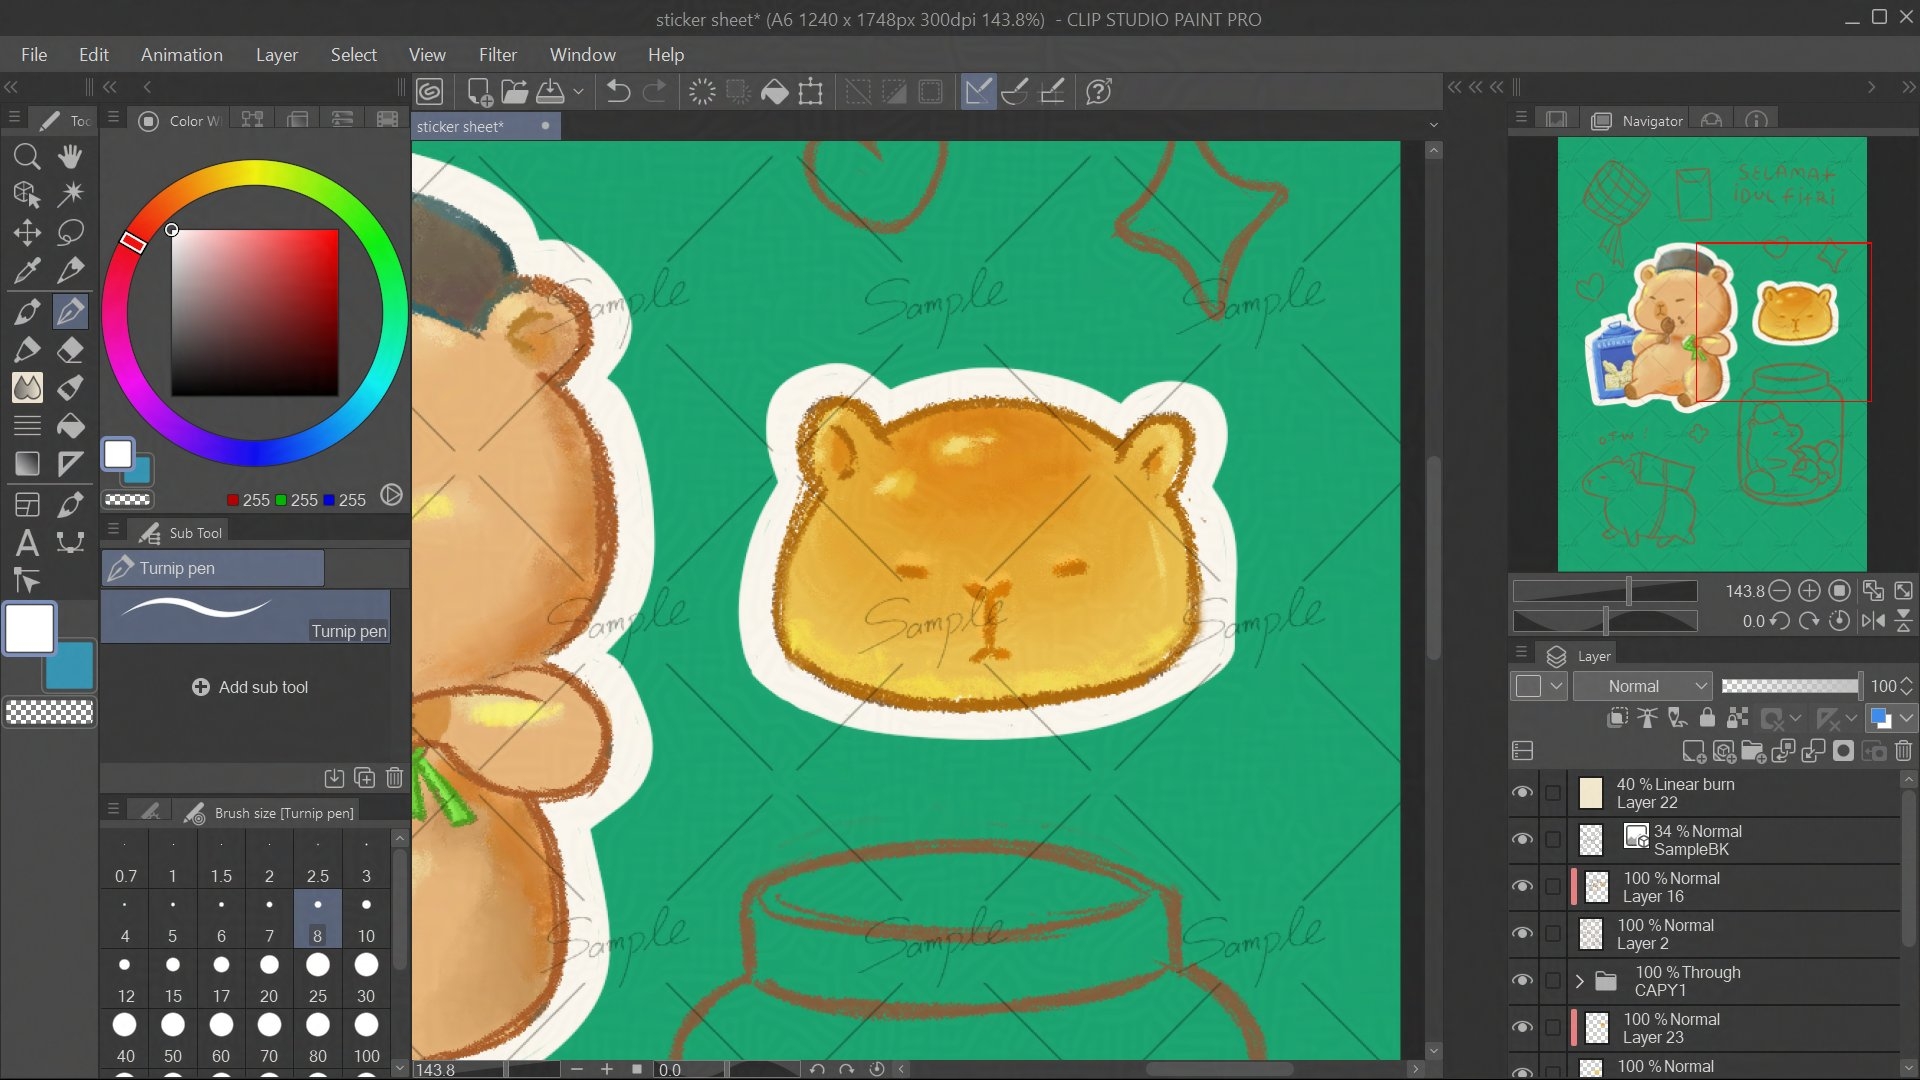Select the Lasso selection tool
This screenshot has width=1920, height=1080.
point(70,233)
